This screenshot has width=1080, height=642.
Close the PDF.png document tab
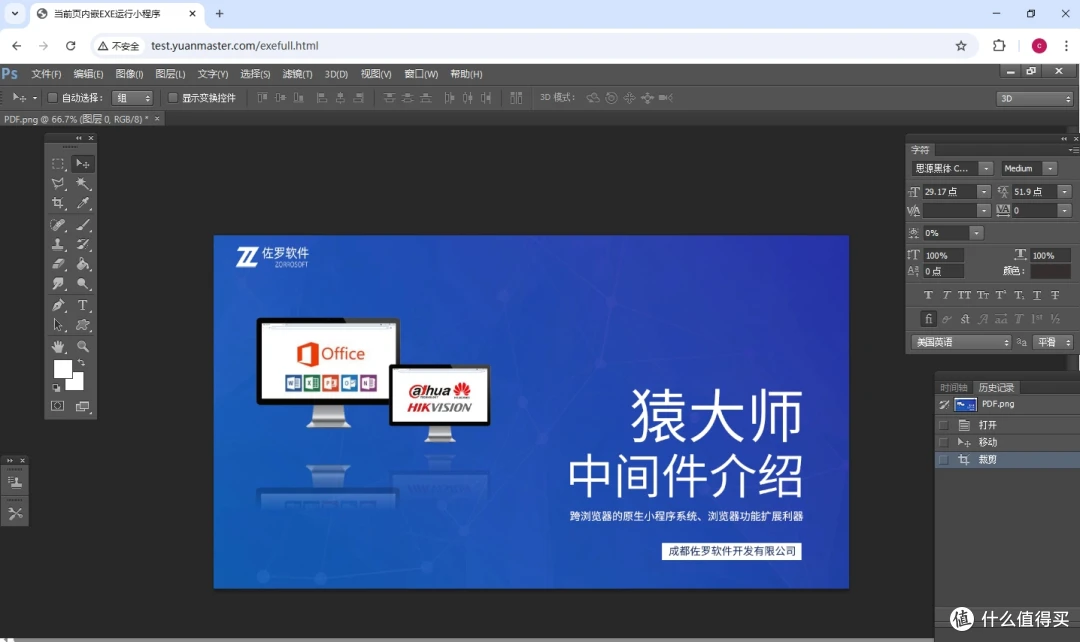(x=157, y=119)
